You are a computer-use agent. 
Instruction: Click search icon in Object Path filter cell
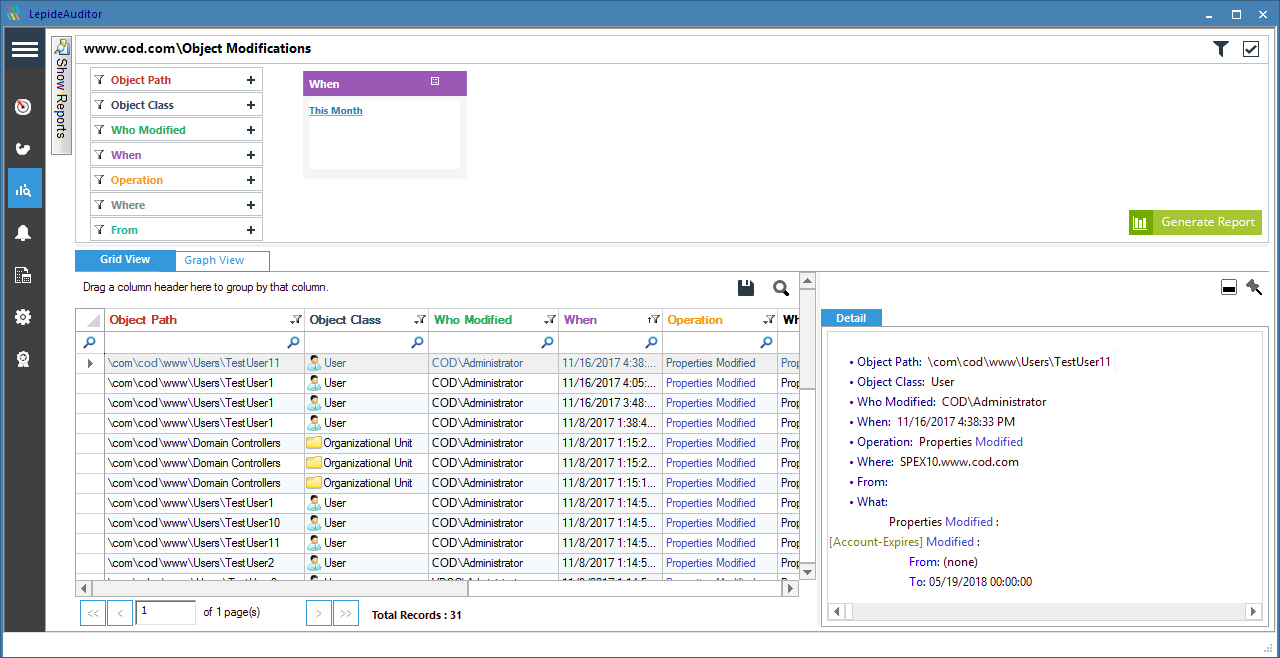coord(295,342)
